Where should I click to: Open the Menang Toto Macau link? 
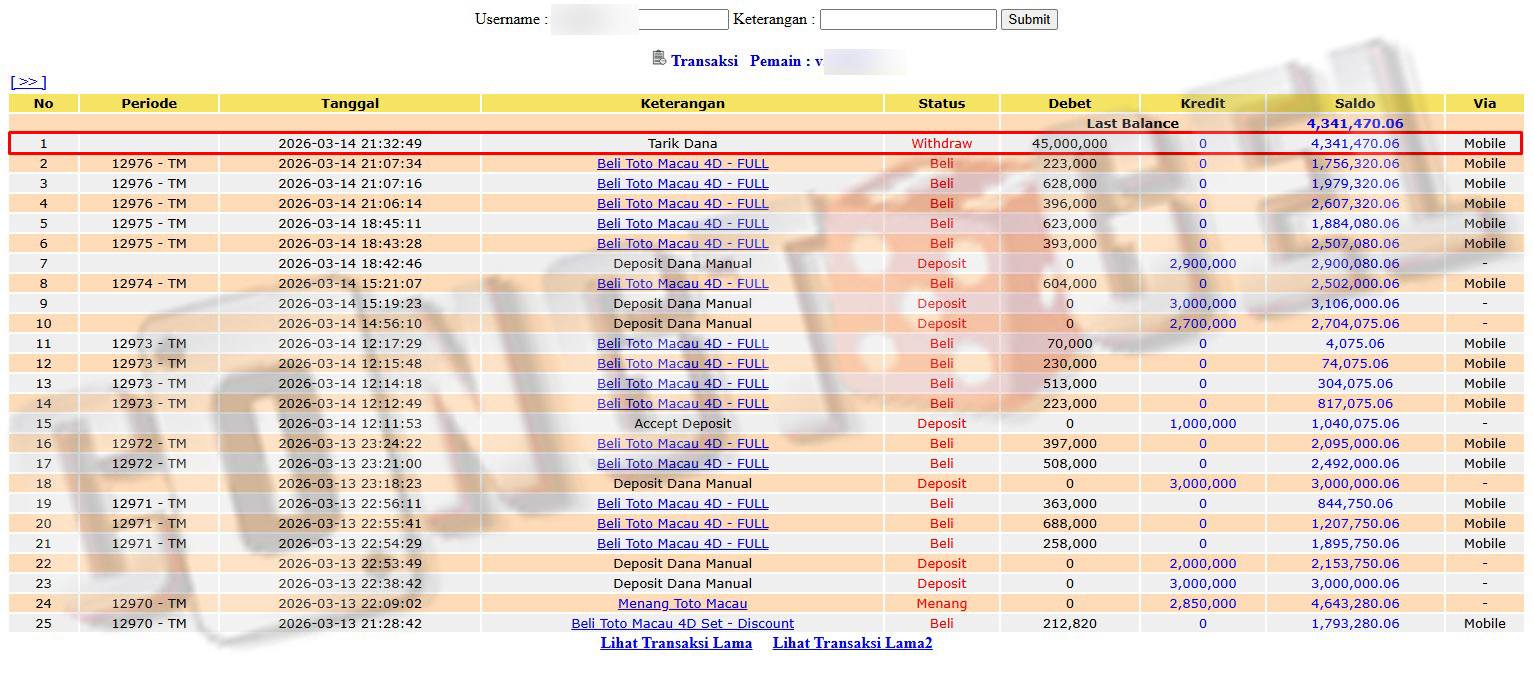(682, 604)
